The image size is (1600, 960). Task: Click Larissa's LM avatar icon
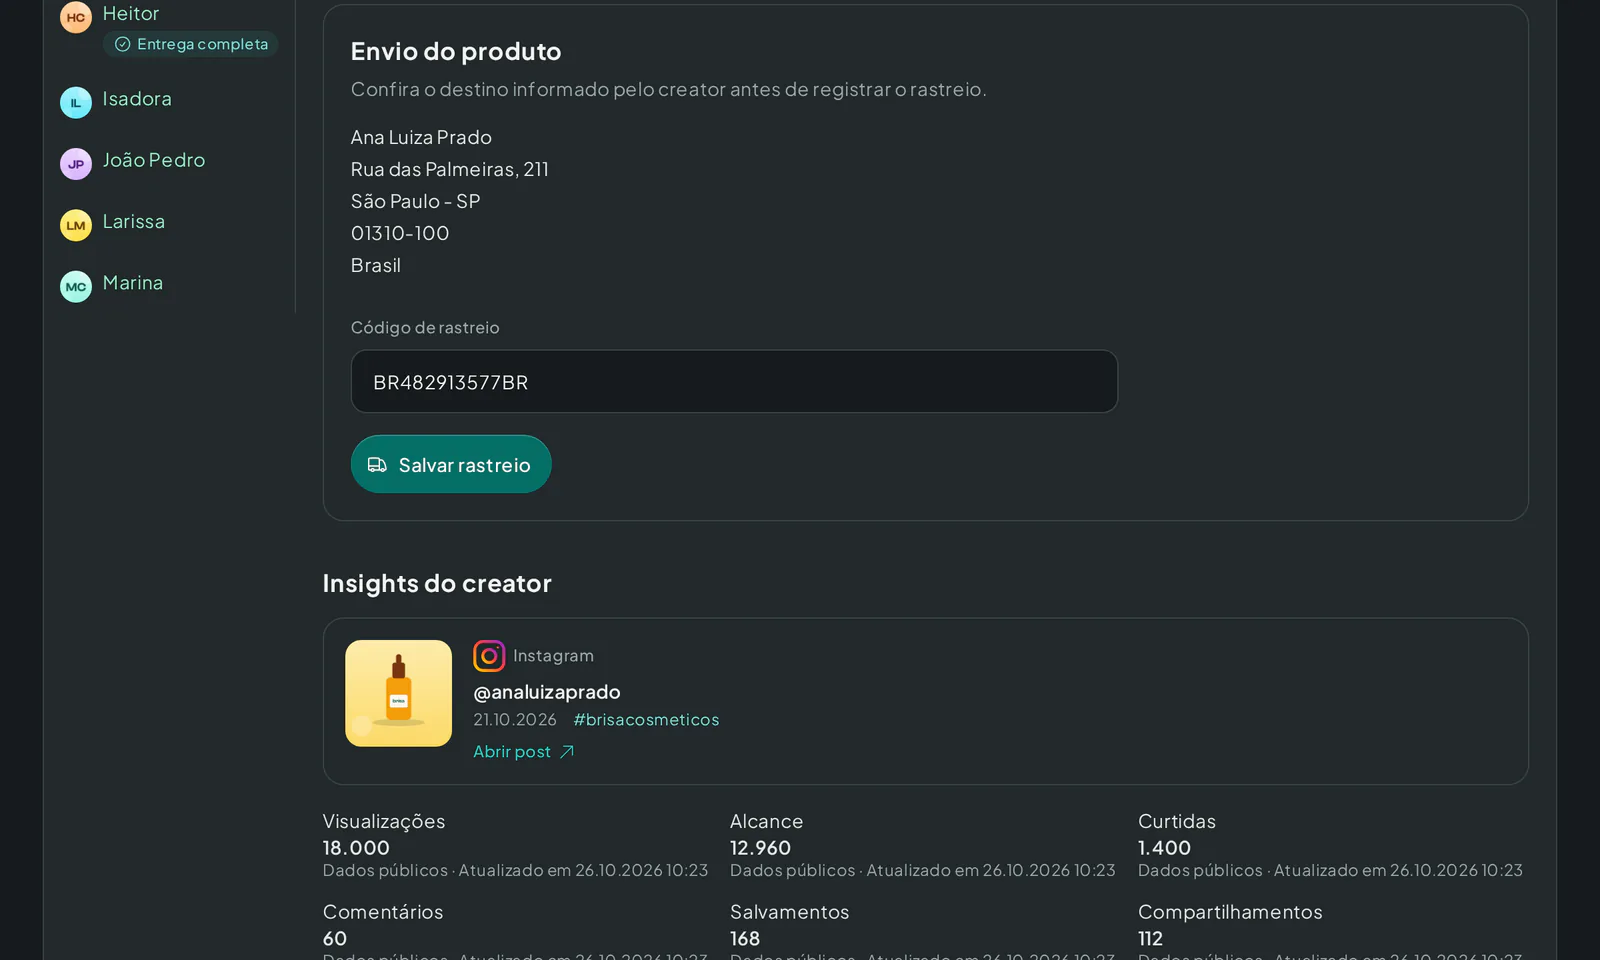76,225
